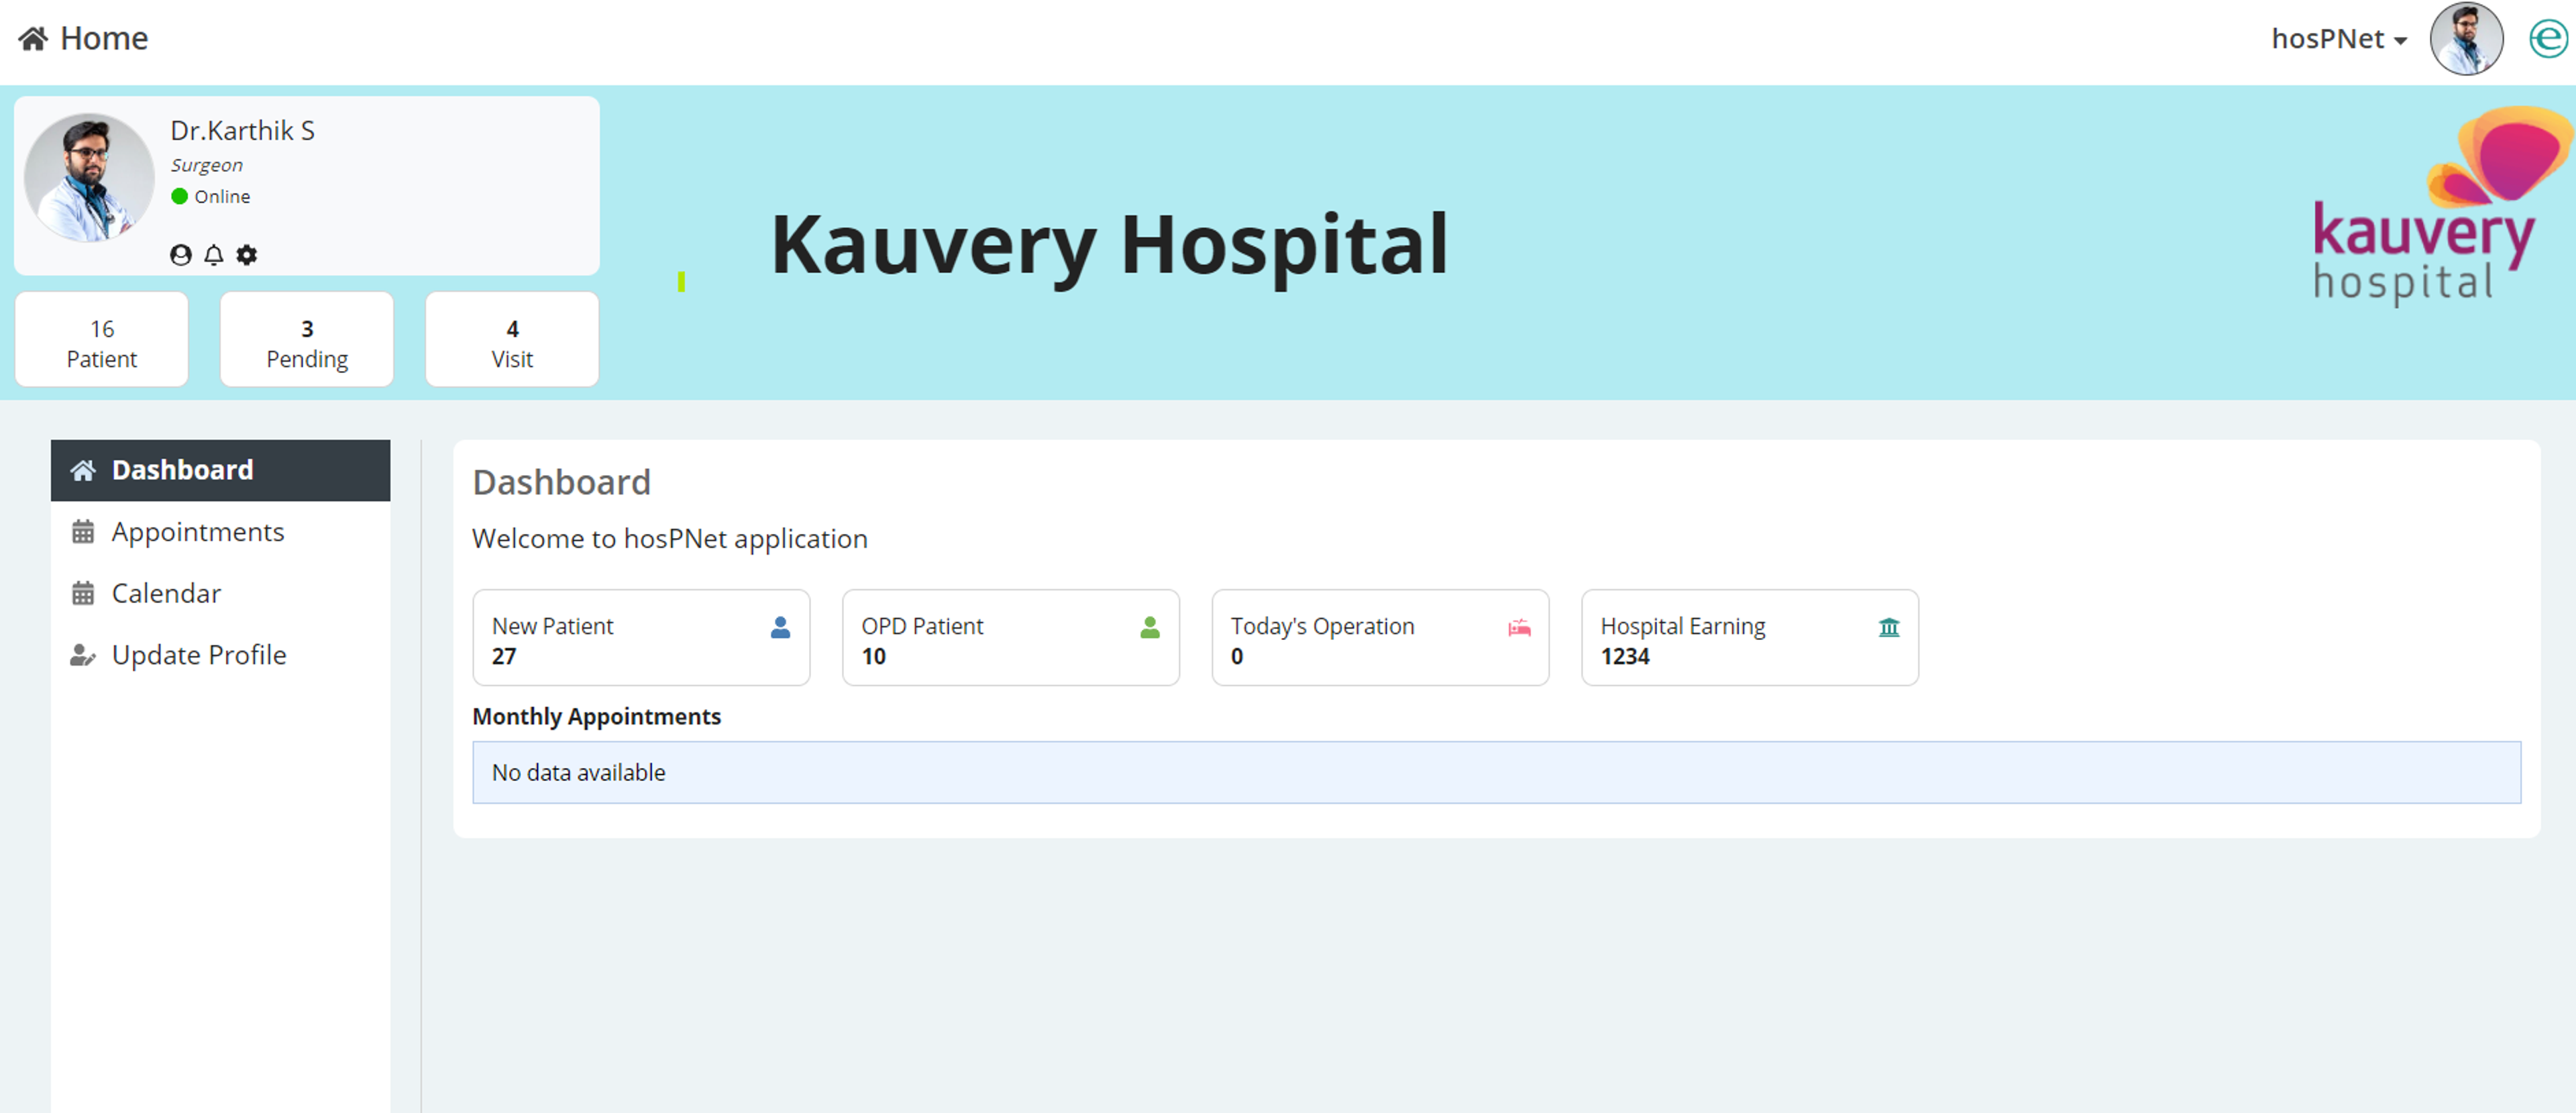The height and width of the screenshot is (1113, 2576).
Task: Open the Calendar sidebar item
Action: (220, 594)
